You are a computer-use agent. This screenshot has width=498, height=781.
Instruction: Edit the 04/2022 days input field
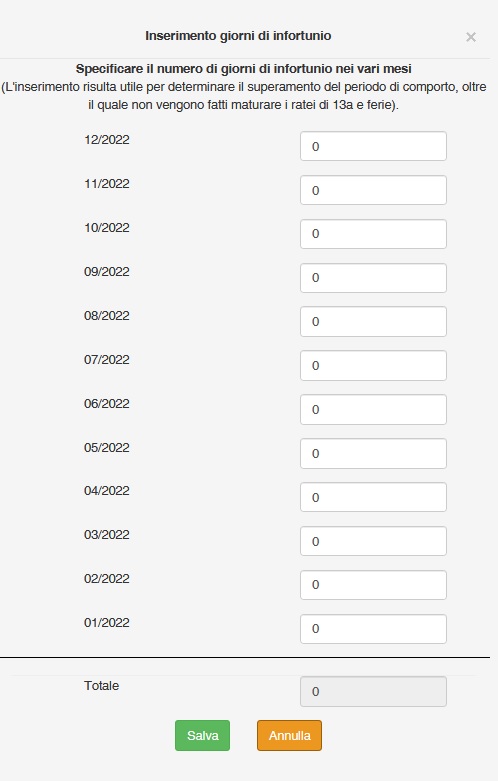click(x=373, y=497)
